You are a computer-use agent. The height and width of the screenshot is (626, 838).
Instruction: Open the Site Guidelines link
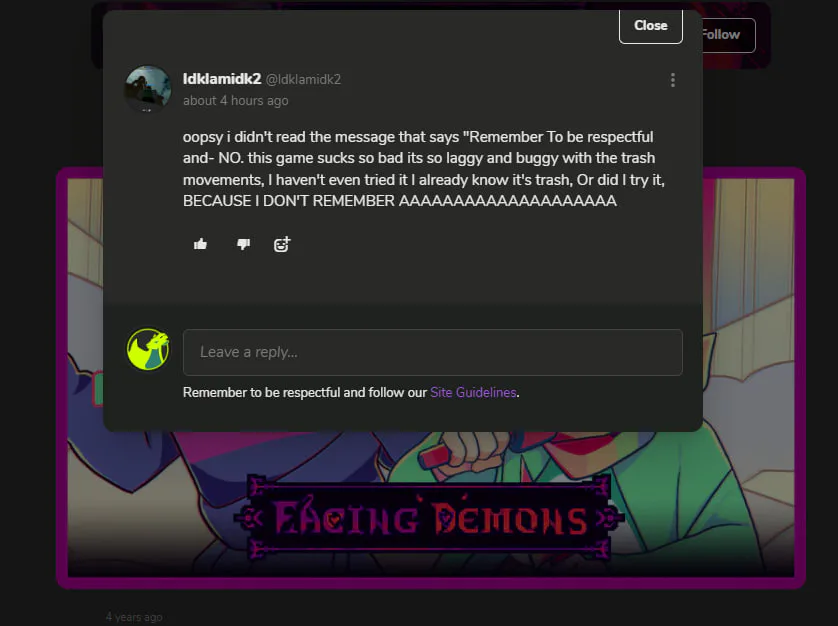473,392
